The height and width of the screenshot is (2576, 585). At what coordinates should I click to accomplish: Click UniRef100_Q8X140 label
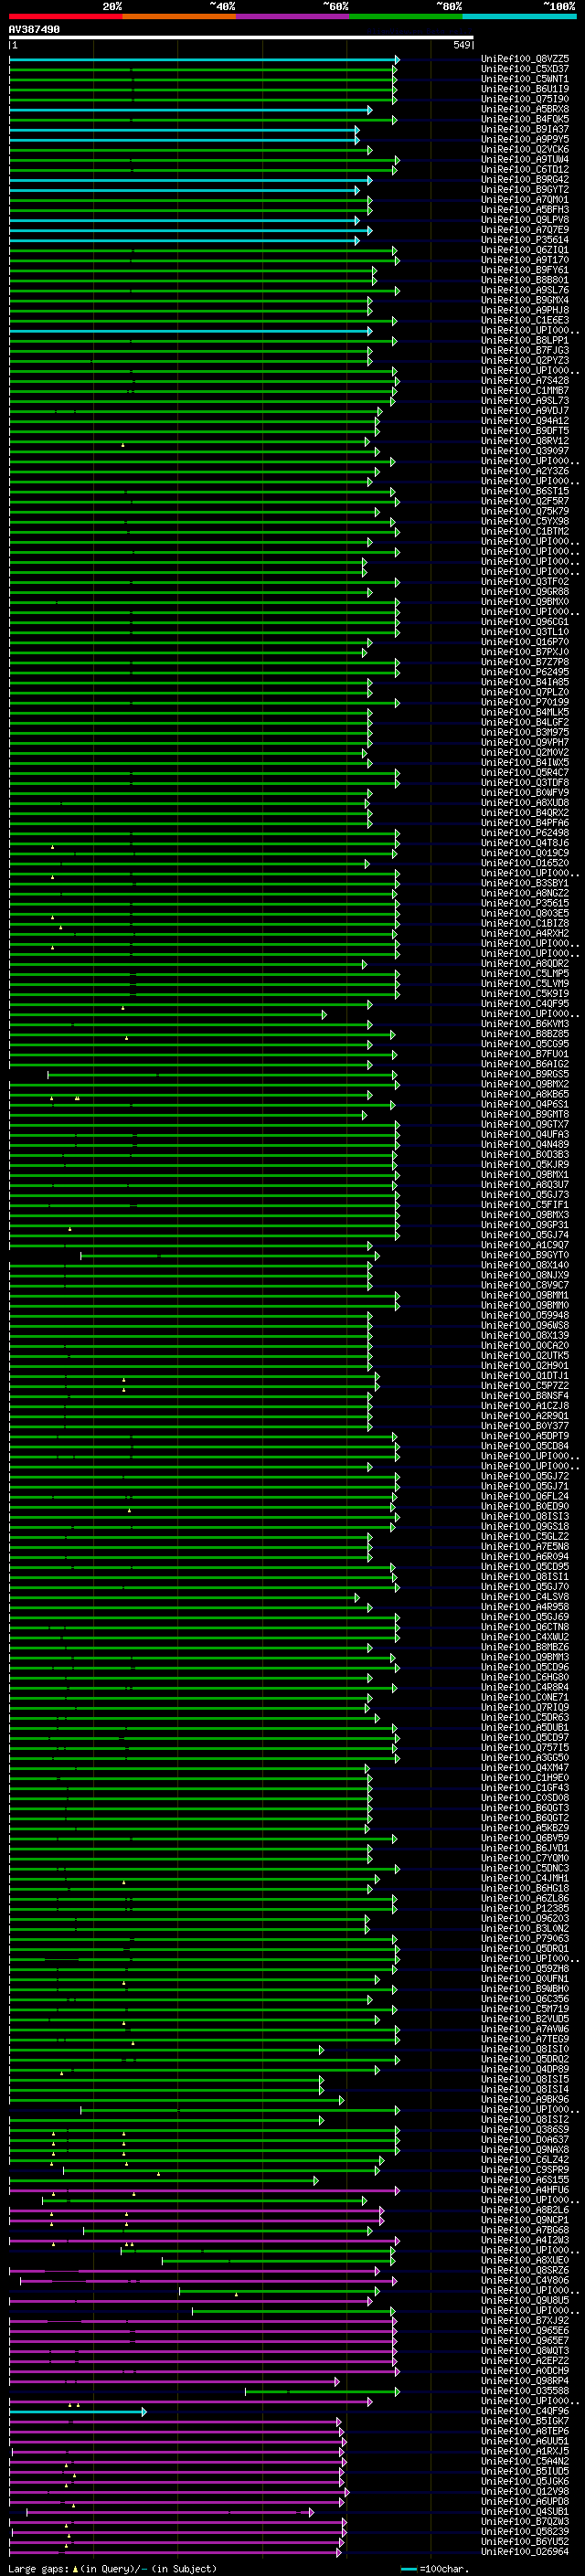[525, 1265]
